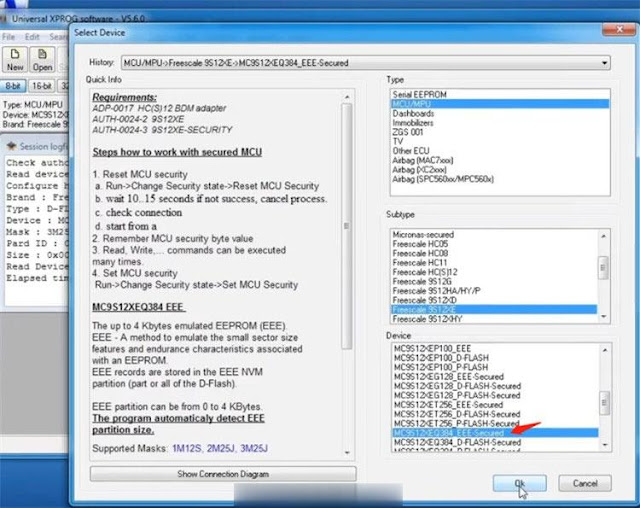640x508 pixels.
Task: Select MC9S12XEP100_P-FLASH device
Action: [495, 367]
